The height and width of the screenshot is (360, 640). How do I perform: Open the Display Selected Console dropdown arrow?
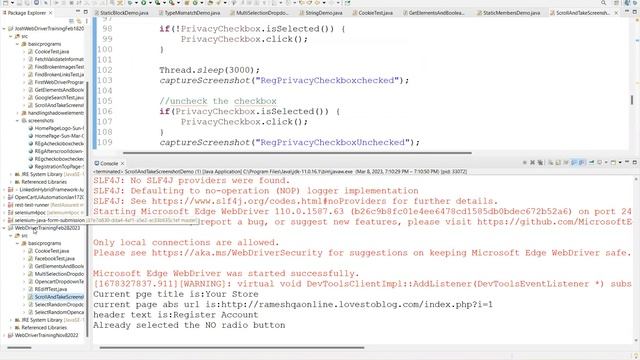(x=606, y=162)
